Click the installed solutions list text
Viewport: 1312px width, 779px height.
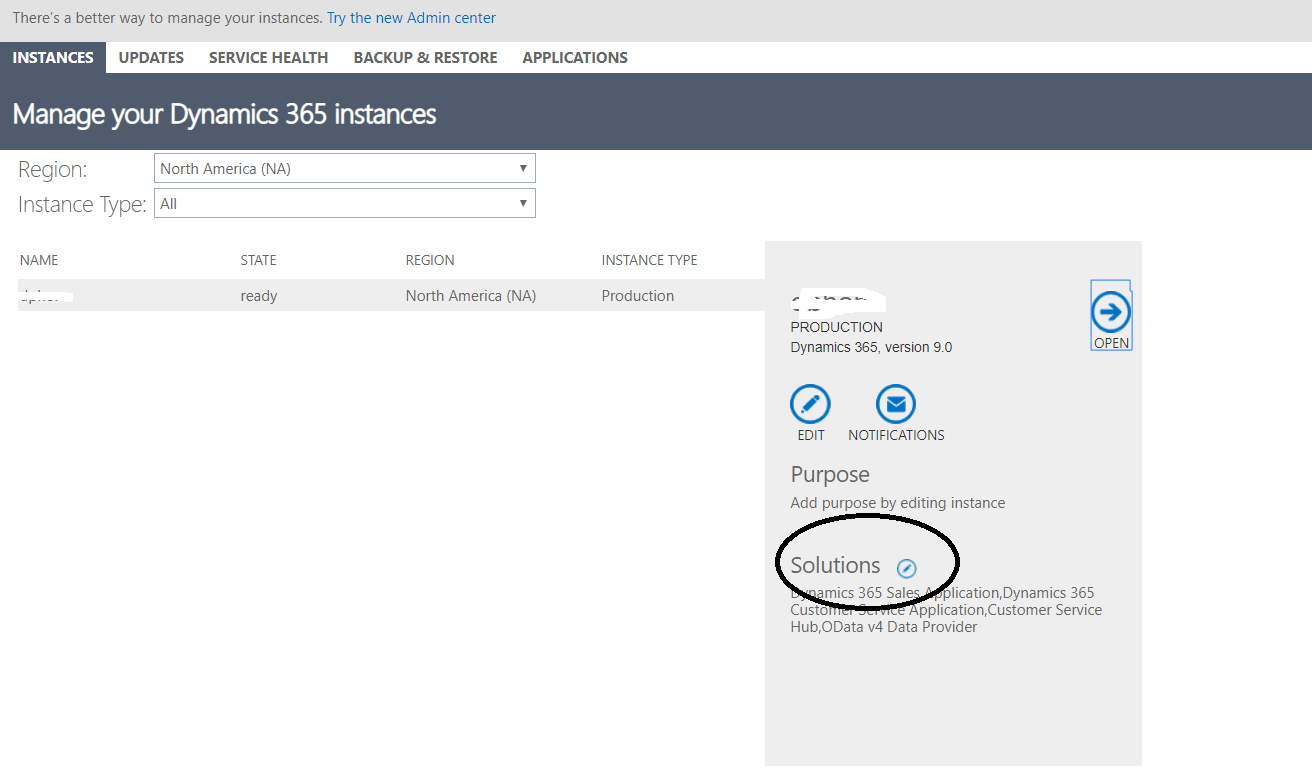click(x=945, y=610)
